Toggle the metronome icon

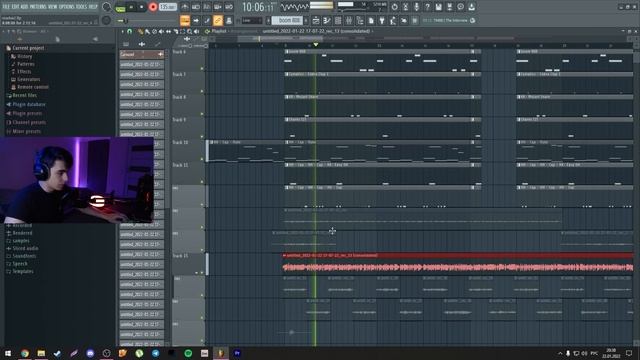185,7
